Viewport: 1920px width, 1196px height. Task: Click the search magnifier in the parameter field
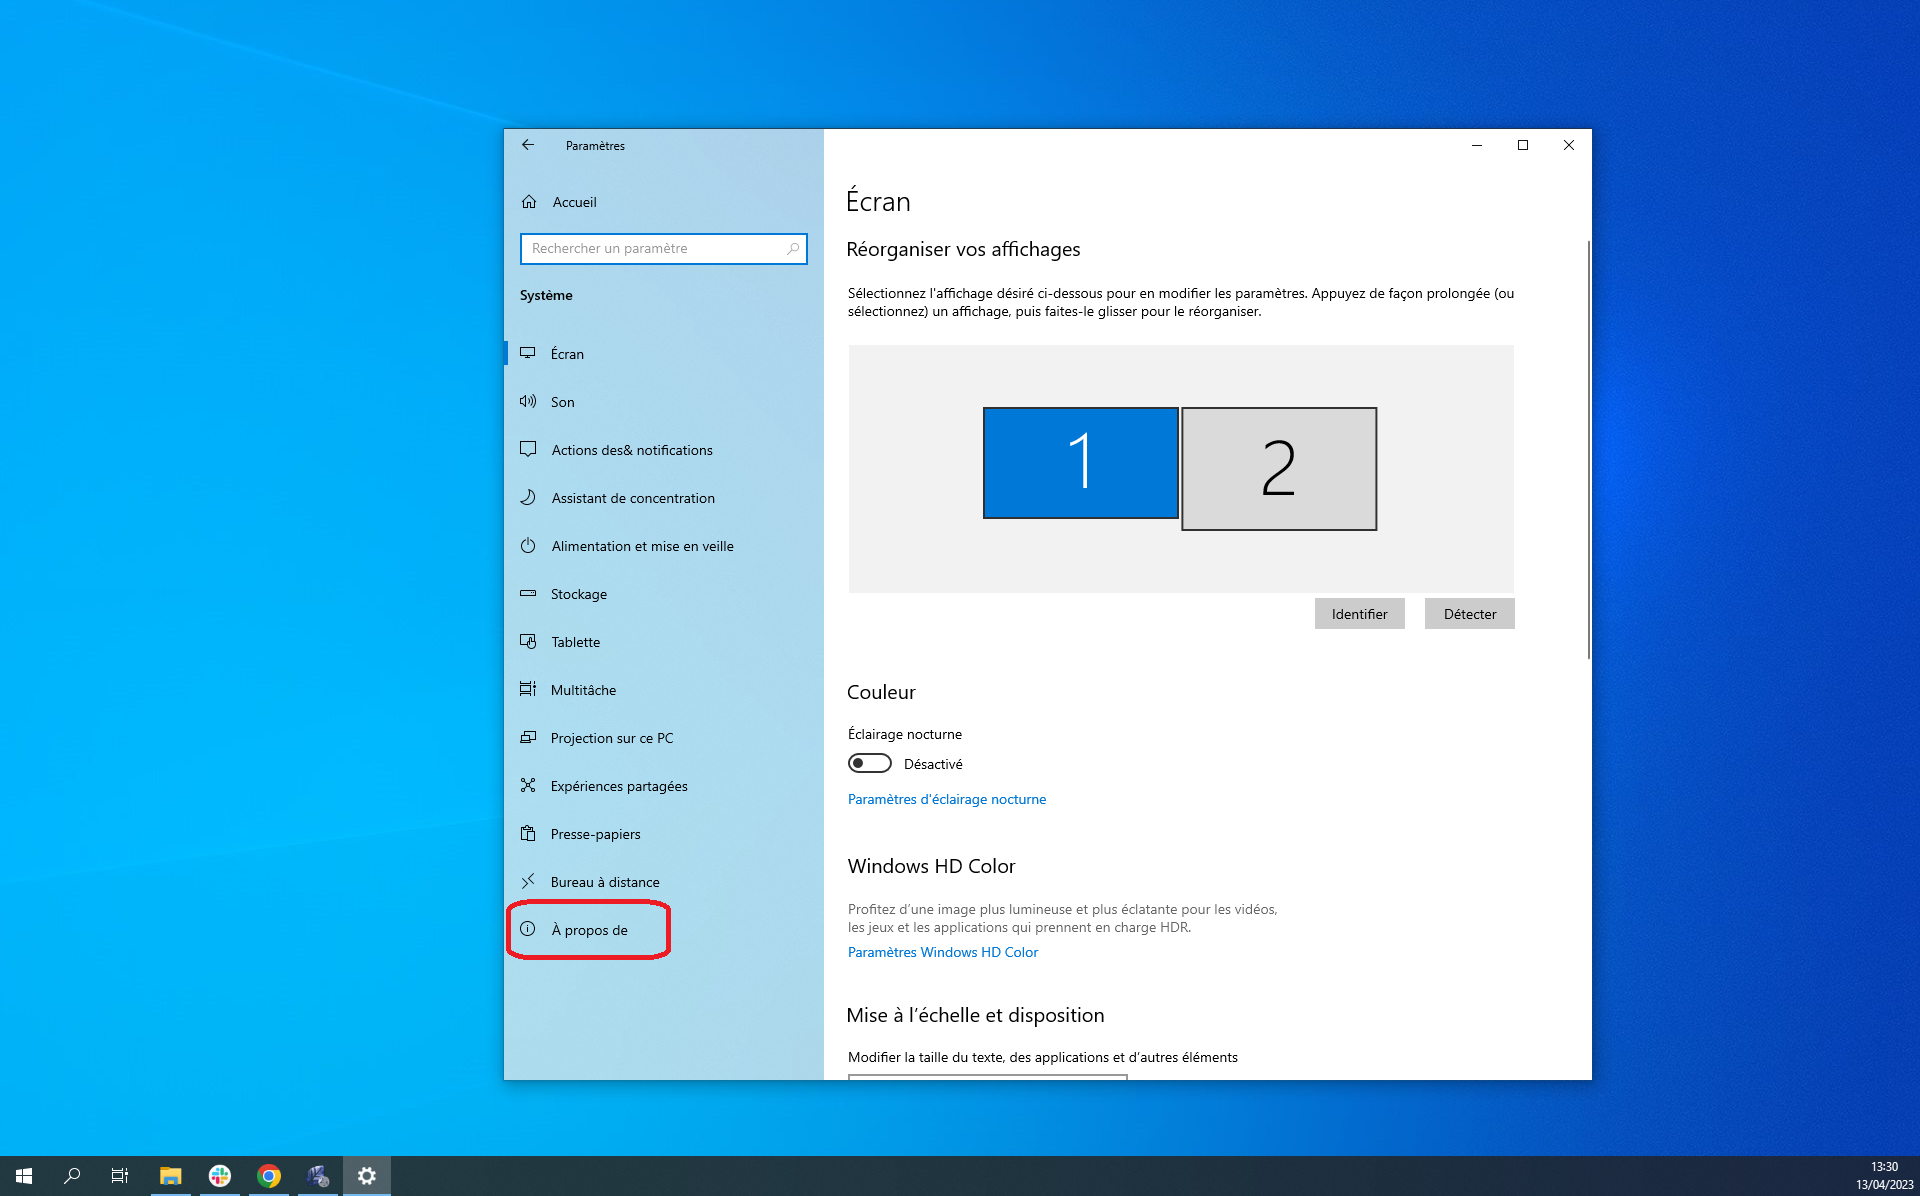tap(793, 249)
